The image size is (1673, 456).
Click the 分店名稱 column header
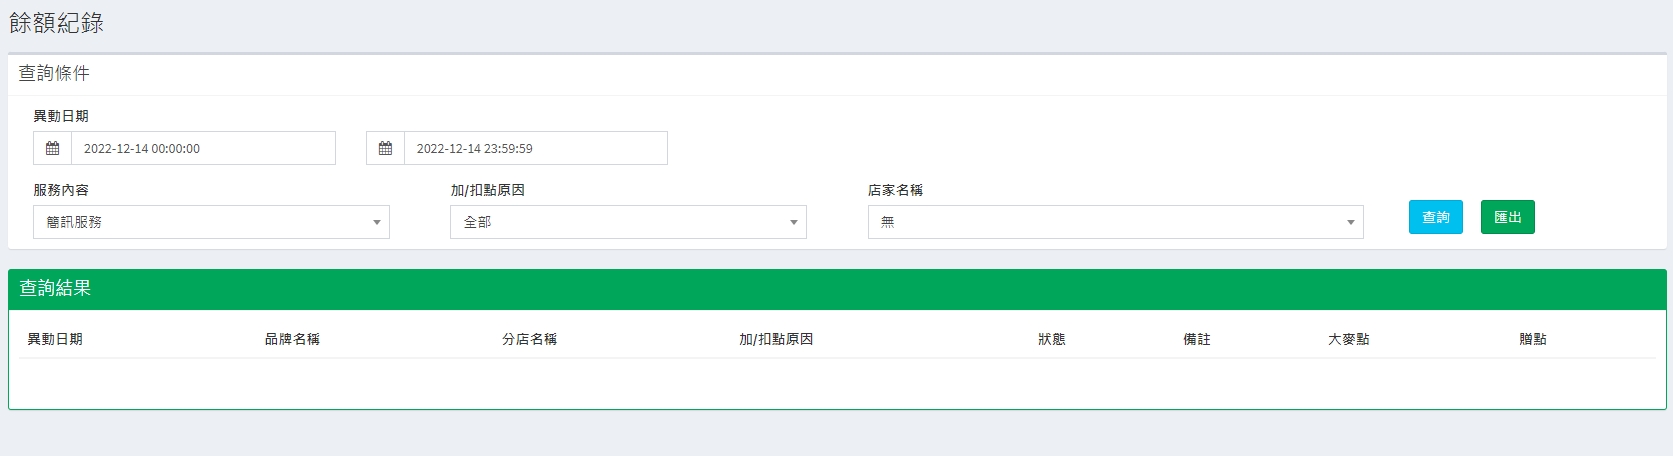[x=529, y=339]
